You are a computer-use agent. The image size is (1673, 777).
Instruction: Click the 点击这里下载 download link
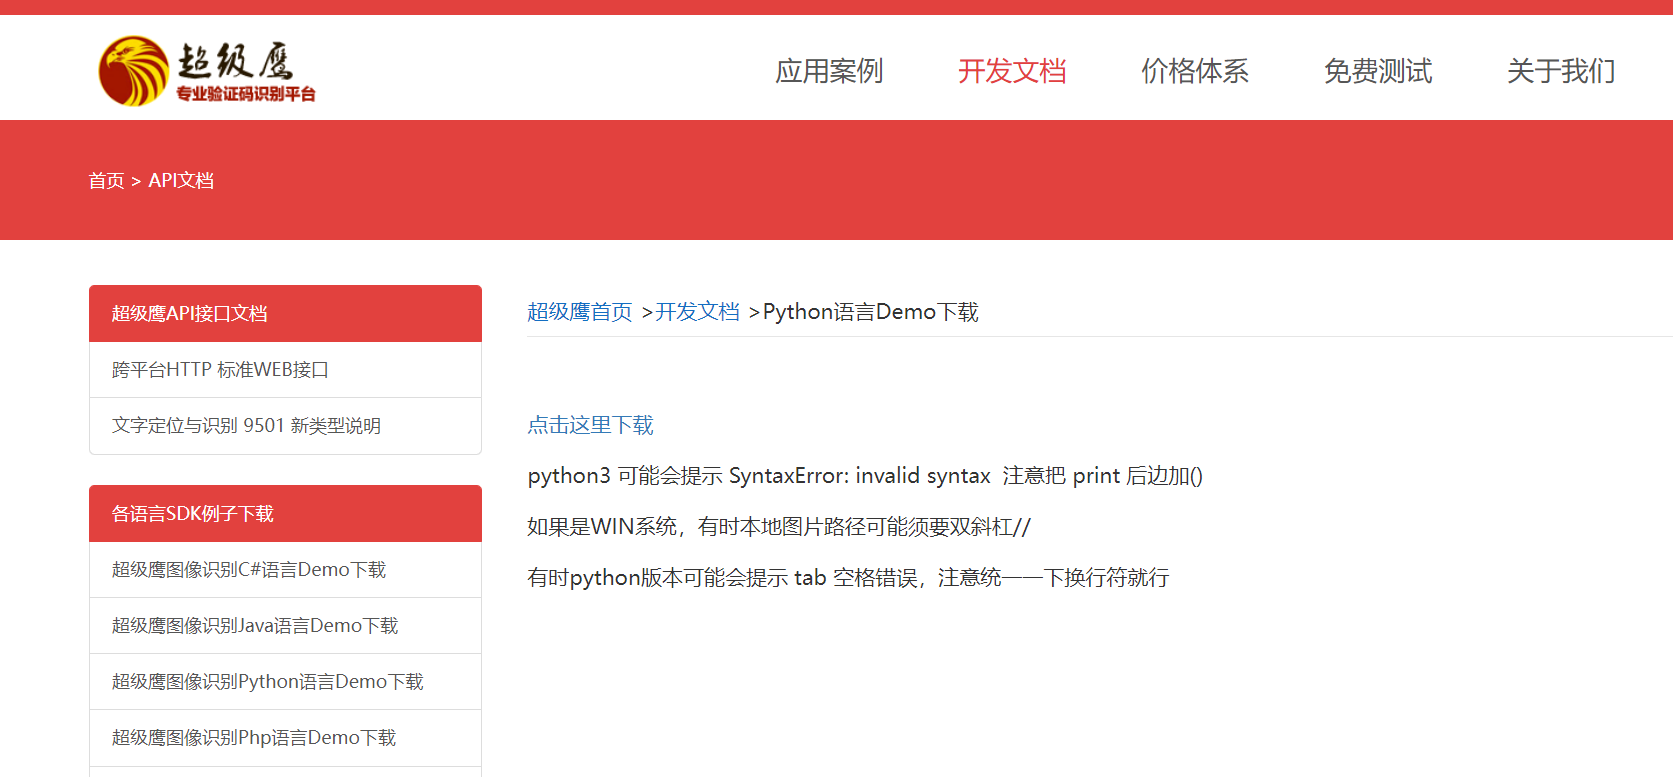point(590,425)
